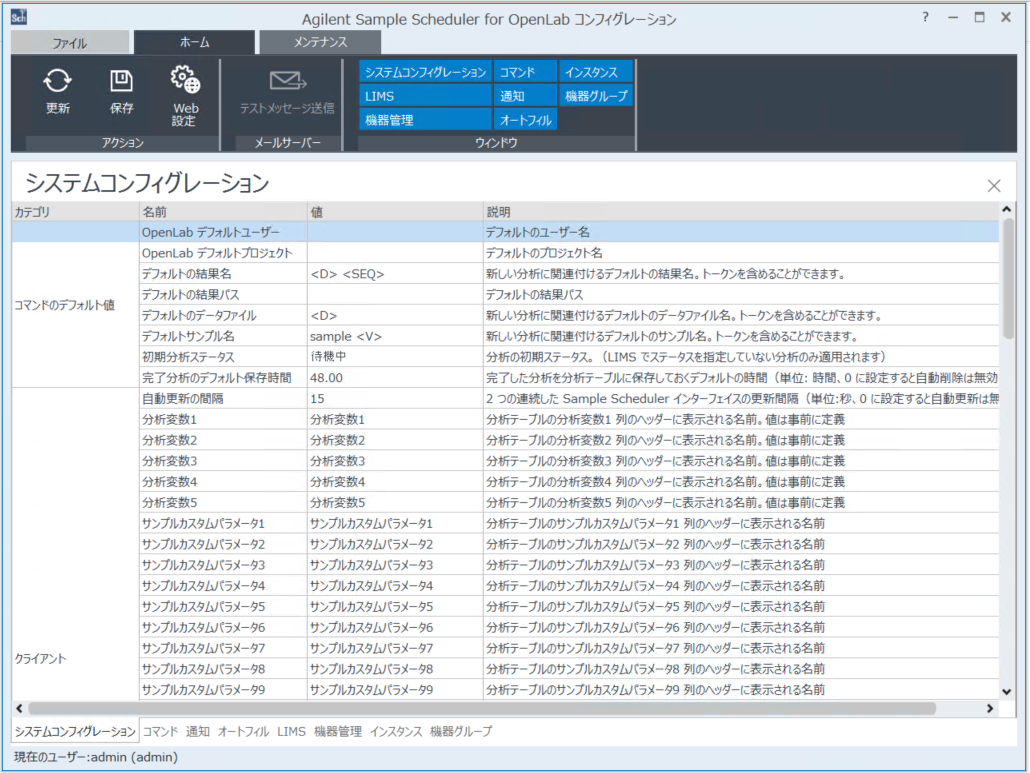Click the 更新 refresh icon
1030x773 pixels.
pyautogui.click(x=58, y=81)
